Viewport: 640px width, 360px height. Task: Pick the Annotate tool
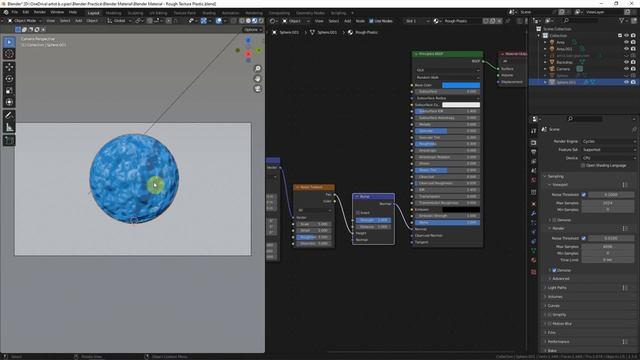(9, 116)
